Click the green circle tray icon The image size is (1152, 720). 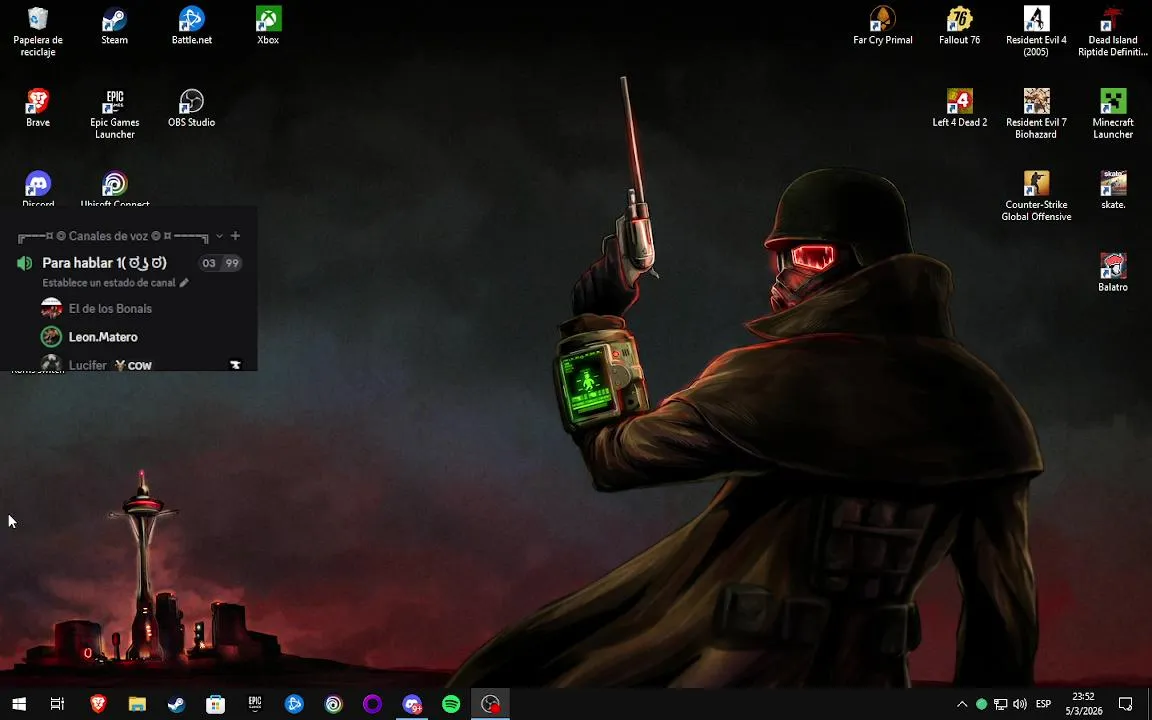(x=981, y=704)
